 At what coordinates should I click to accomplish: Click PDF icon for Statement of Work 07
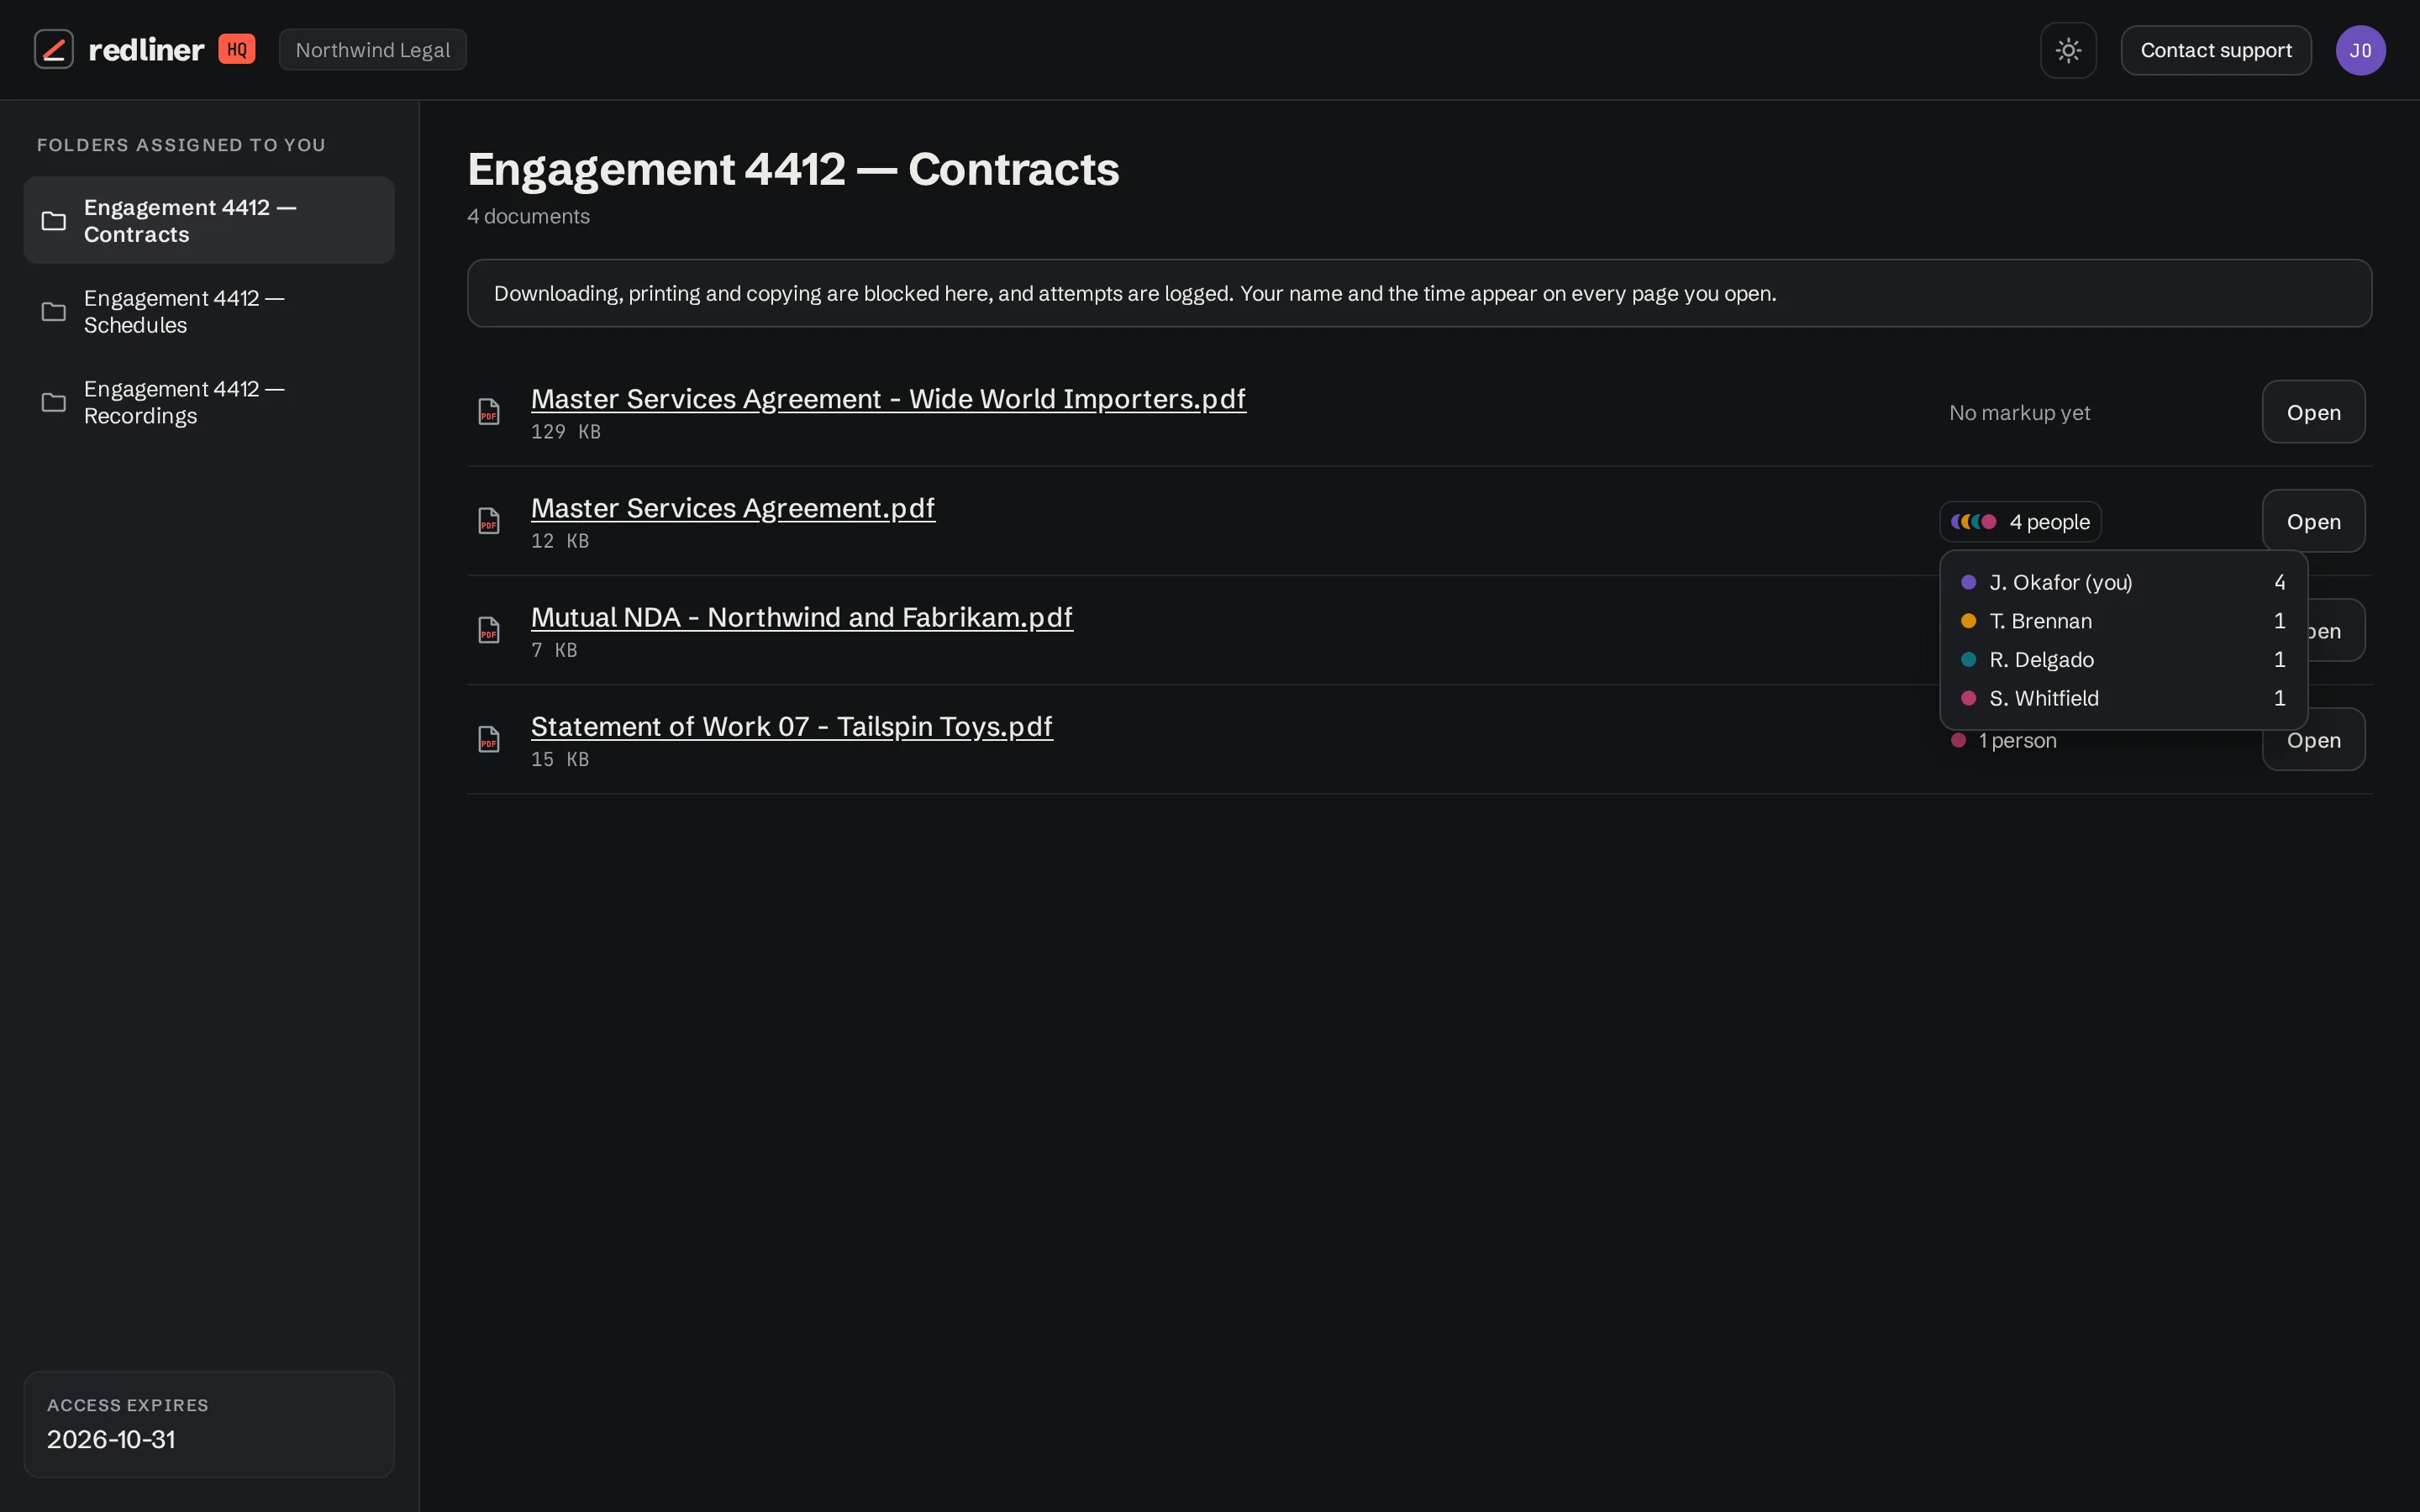pyautogui.click(x=489, y=739)
